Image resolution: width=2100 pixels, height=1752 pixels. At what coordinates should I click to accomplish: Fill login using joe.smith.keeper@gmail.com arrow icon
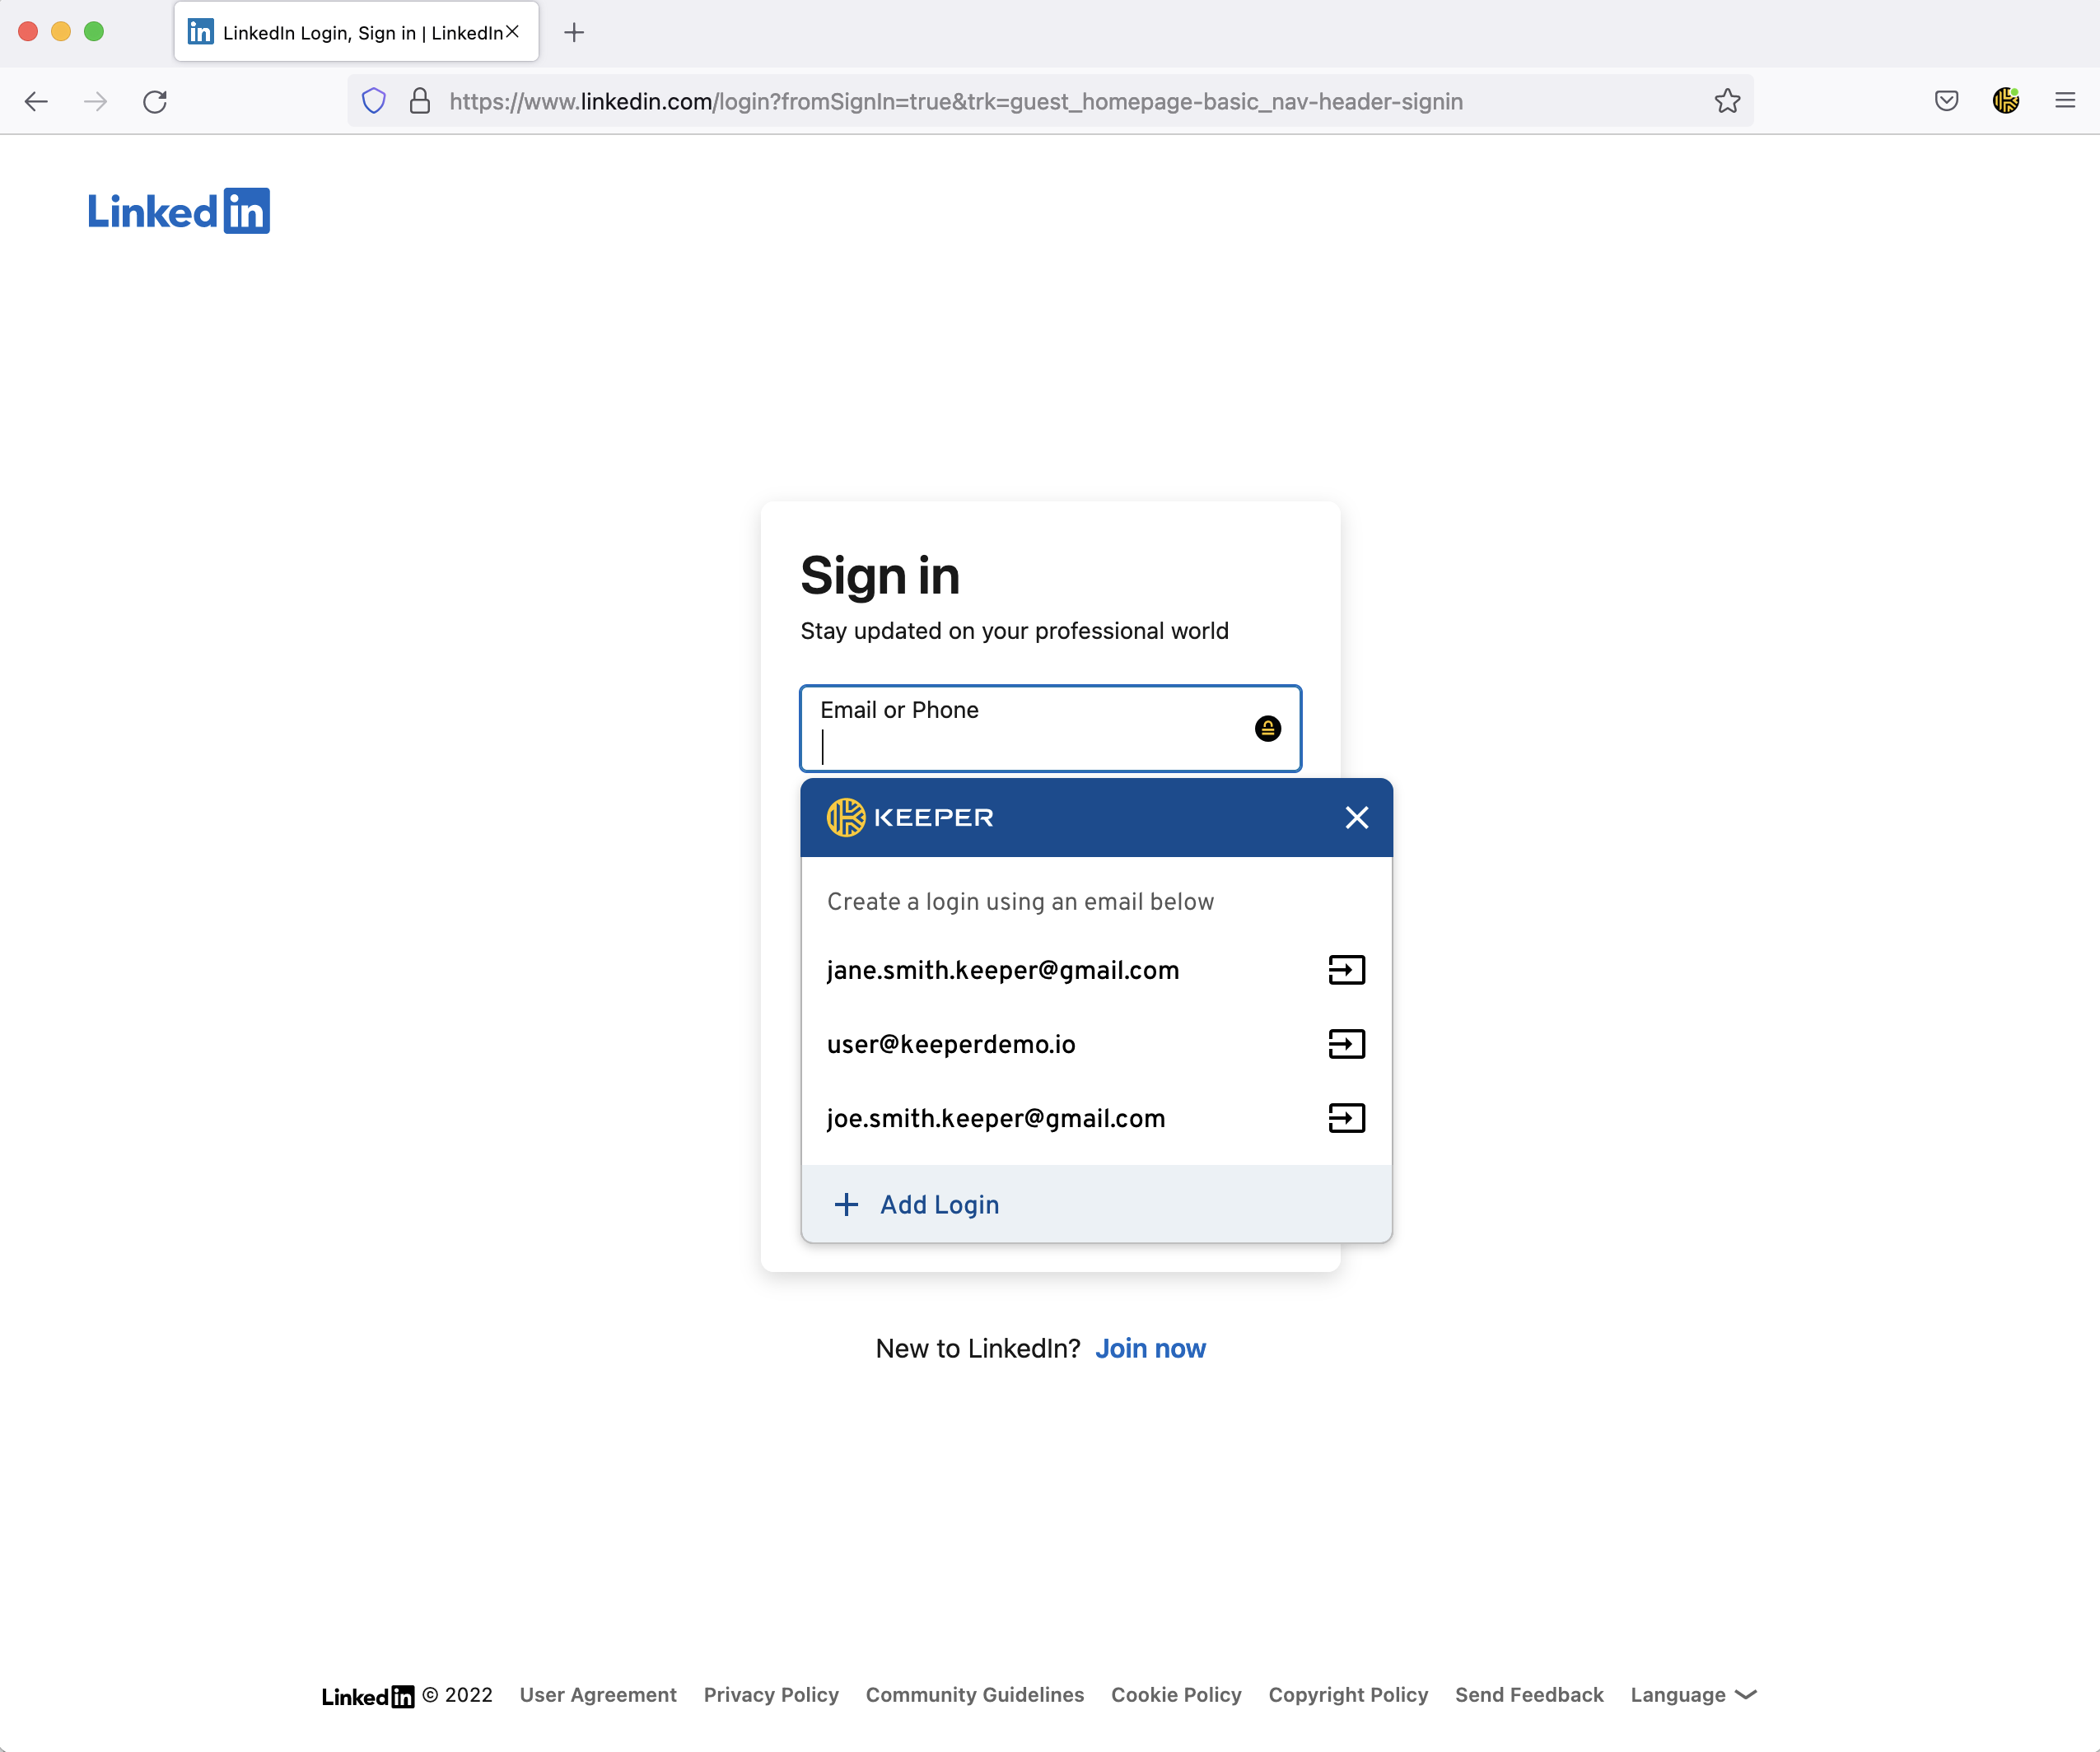pyautogui.click(x=1346, y=1118)
